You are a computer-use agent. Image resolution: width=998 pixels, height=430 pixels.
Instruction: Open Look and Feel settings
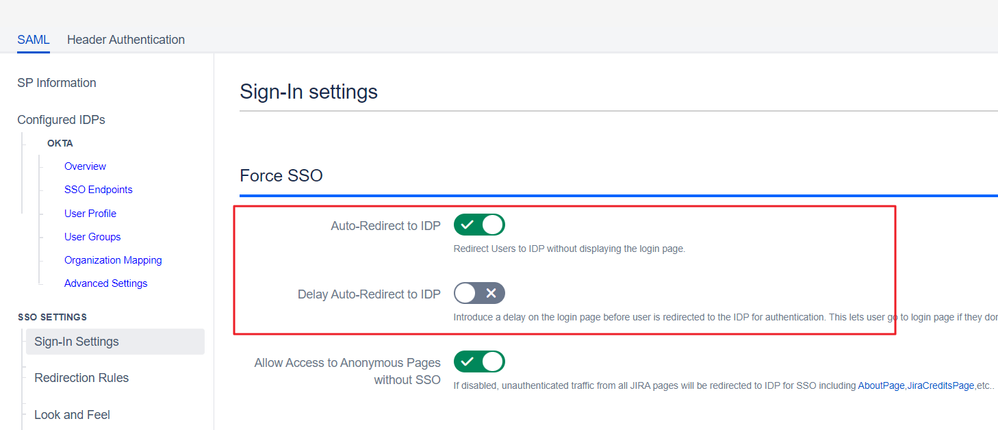click(x=72, y=415)
